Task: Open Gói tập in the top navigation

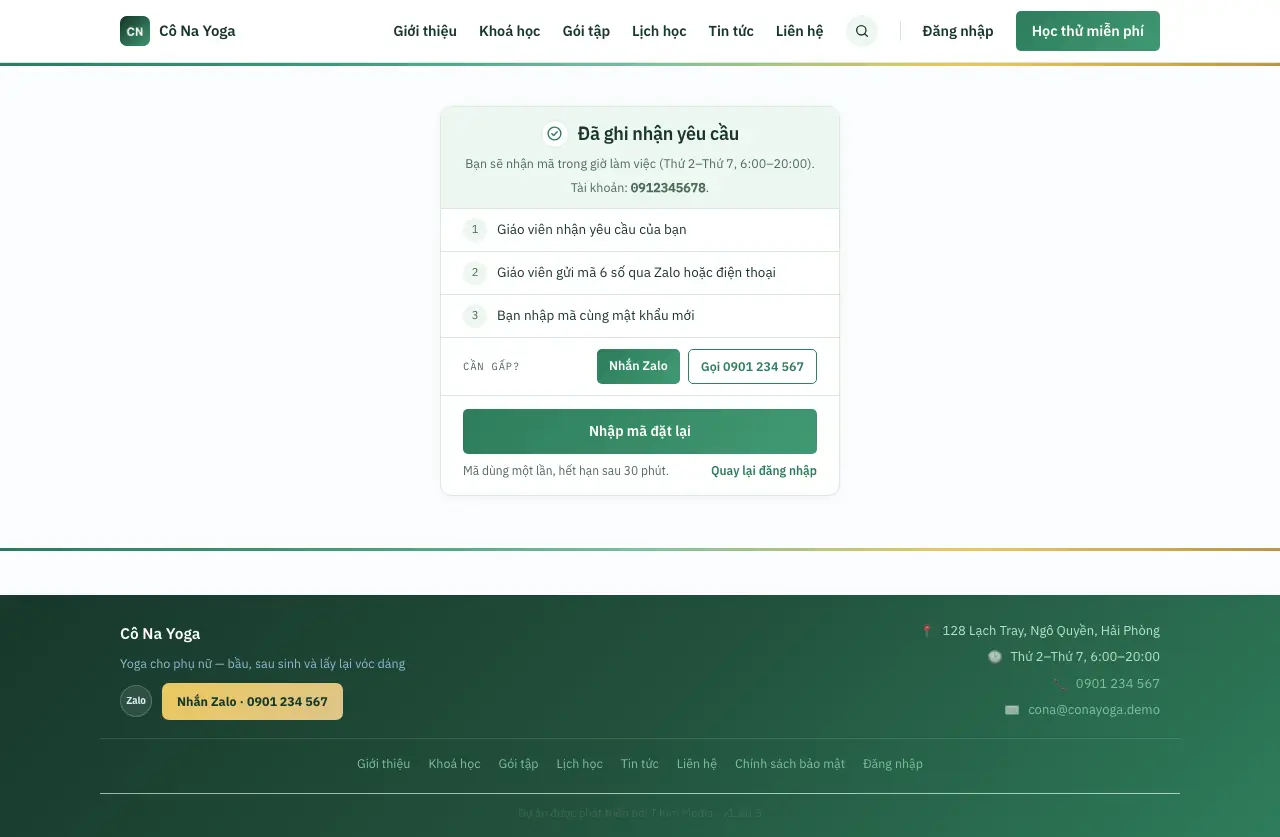Action: [x=586, y=31]
